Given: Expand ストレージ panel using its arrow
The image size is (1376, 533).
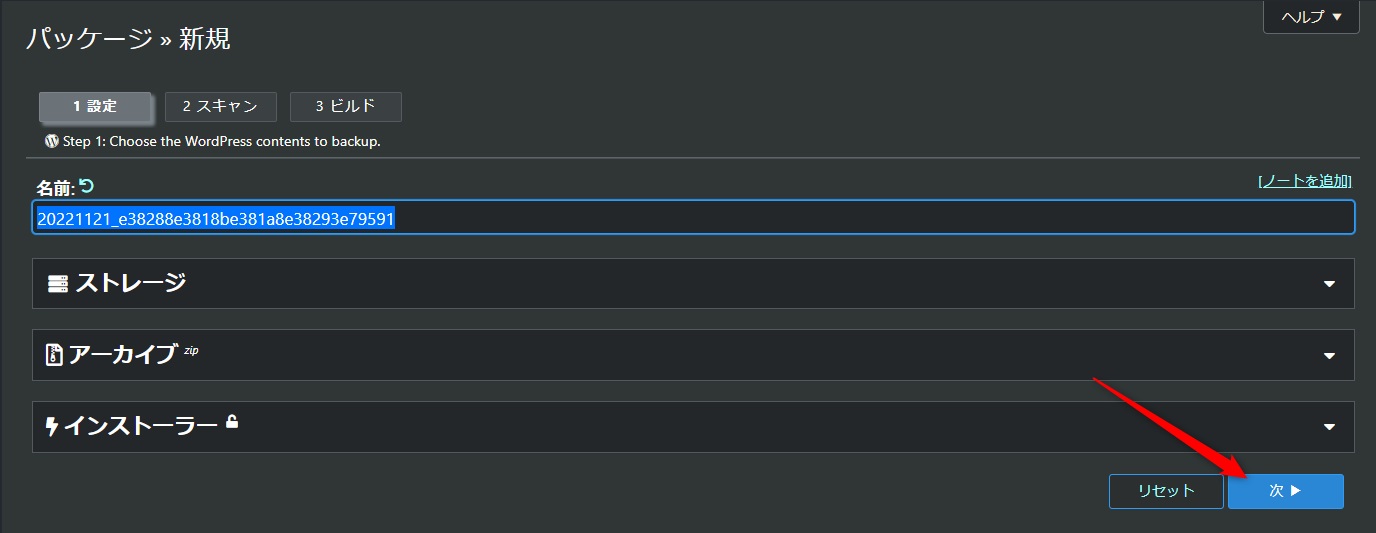Looking at the screenshot, I should [x=1329, y=284].
